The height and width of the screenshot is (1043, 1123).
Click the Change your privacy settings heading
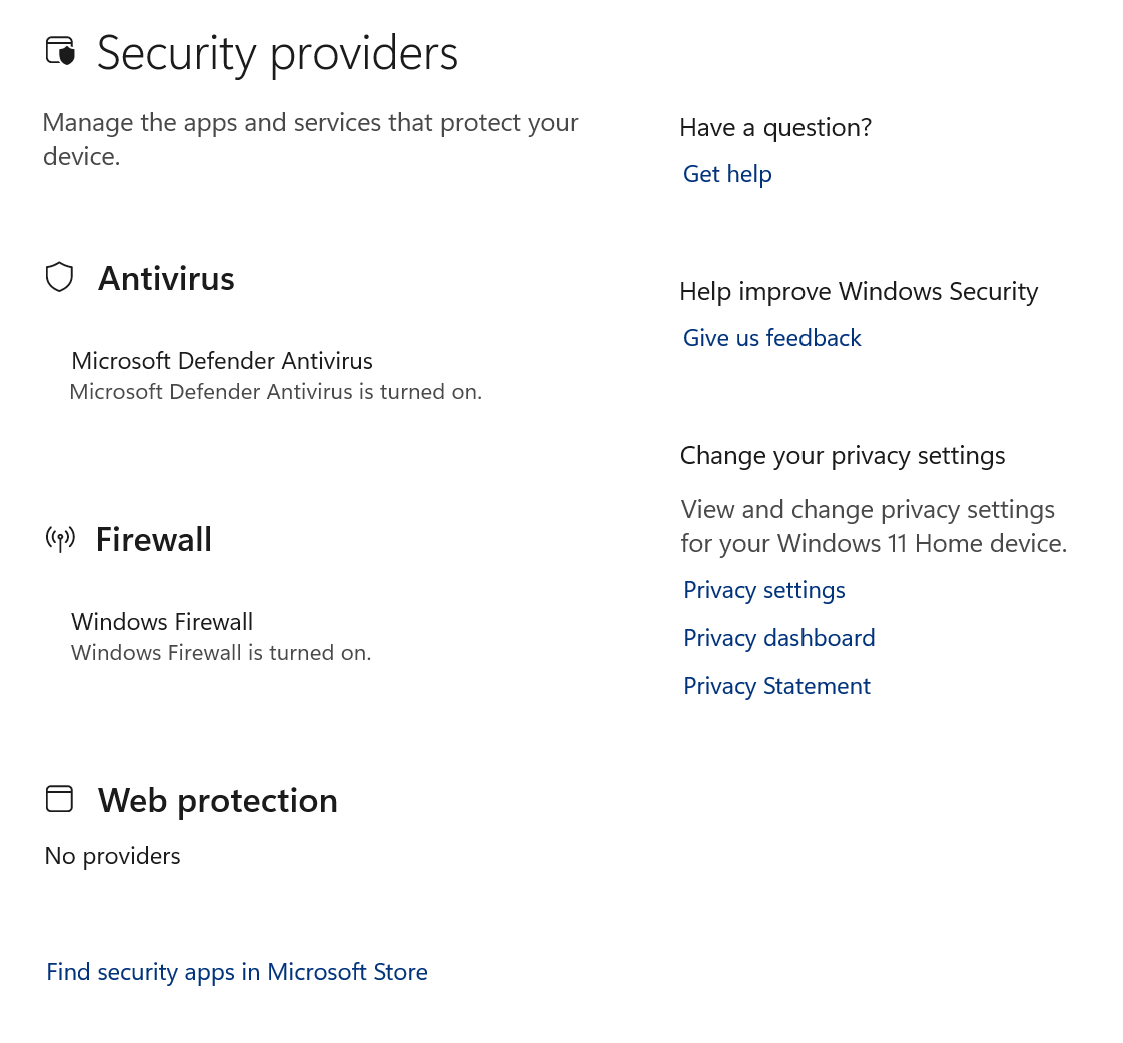[x=842, y=456]
